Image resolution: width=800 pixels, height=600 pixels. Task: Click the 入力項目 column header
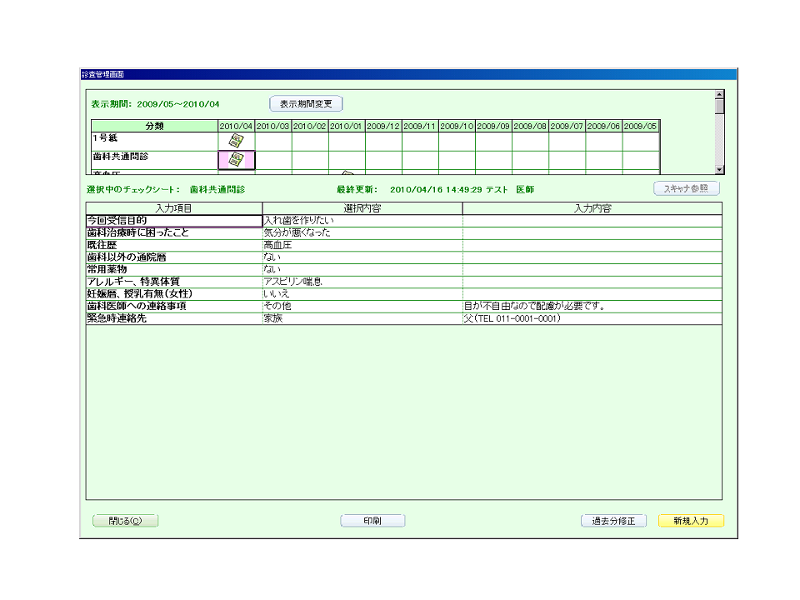pyautogui.click(x=173, y=208)
